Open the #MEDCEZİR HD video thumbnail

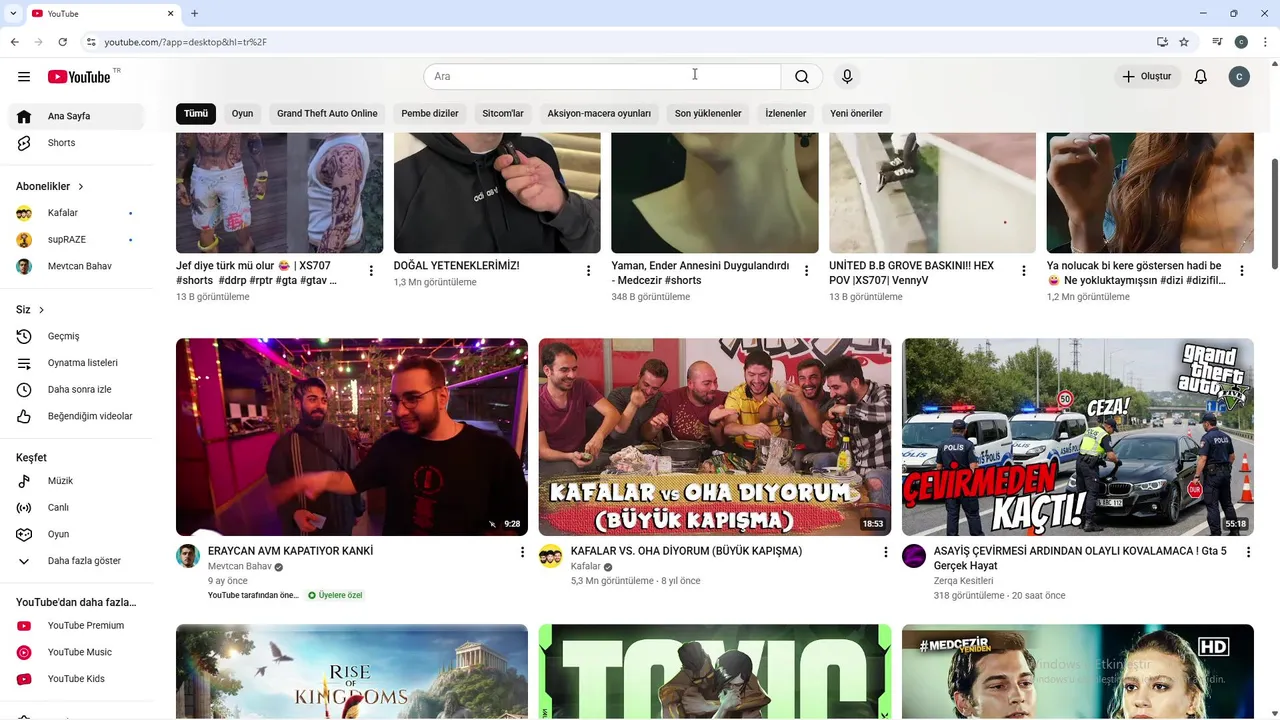click(1078, 671)
